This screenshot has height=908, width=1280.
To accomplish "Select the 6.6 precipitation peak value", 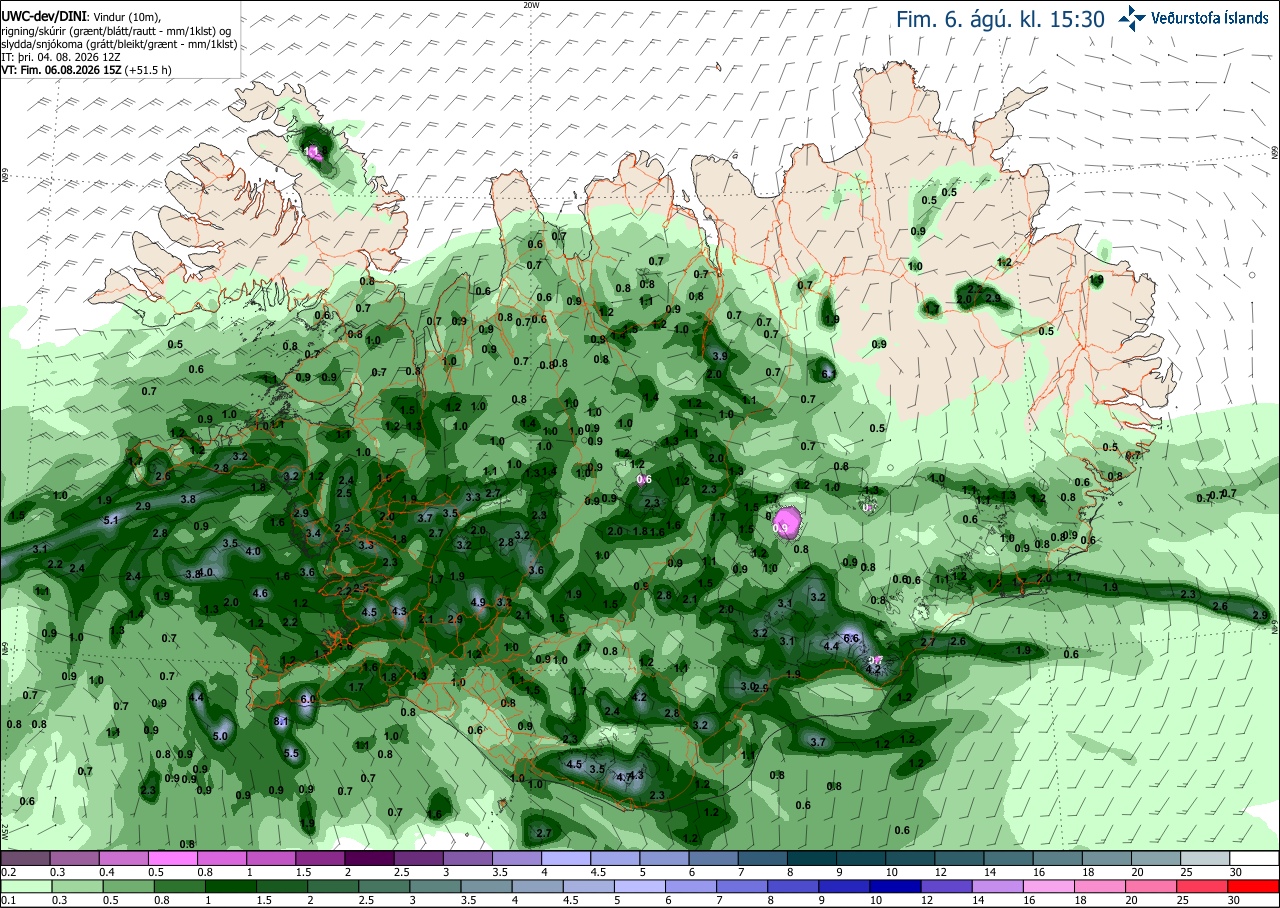I will pos(852,638).
